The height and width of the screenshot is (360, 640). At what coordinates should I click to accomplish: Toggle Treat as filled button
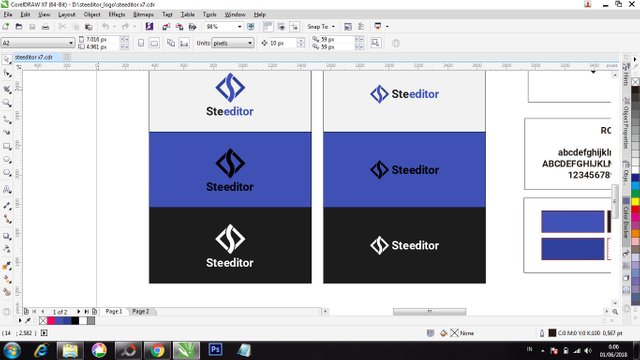[x=376, y=43]
